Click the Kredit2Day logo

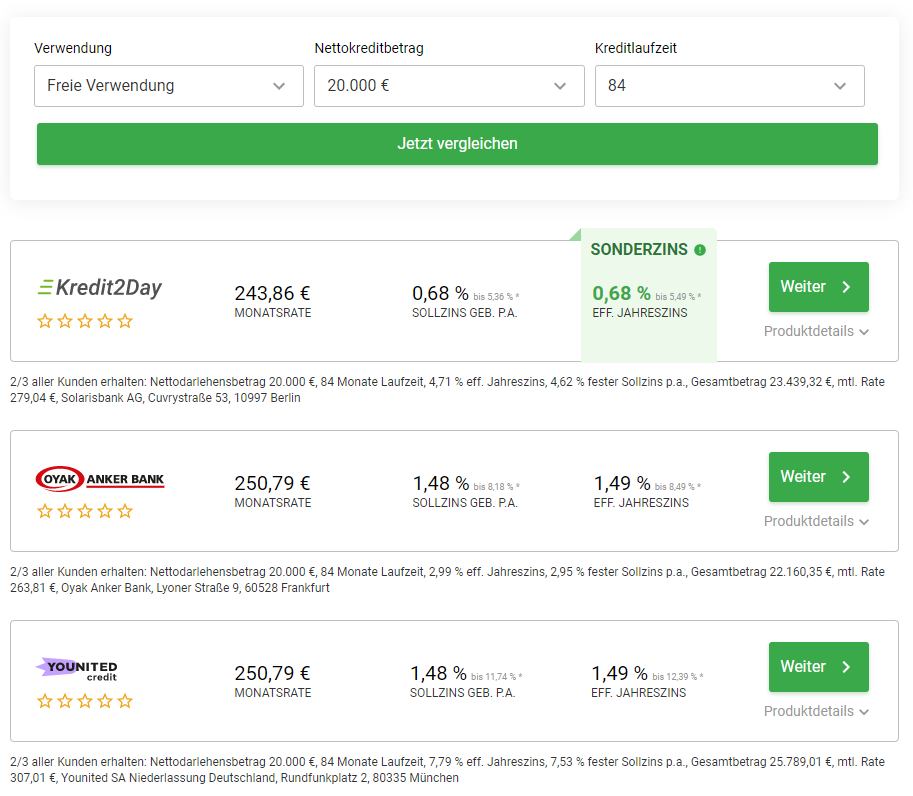pos(99,288)
